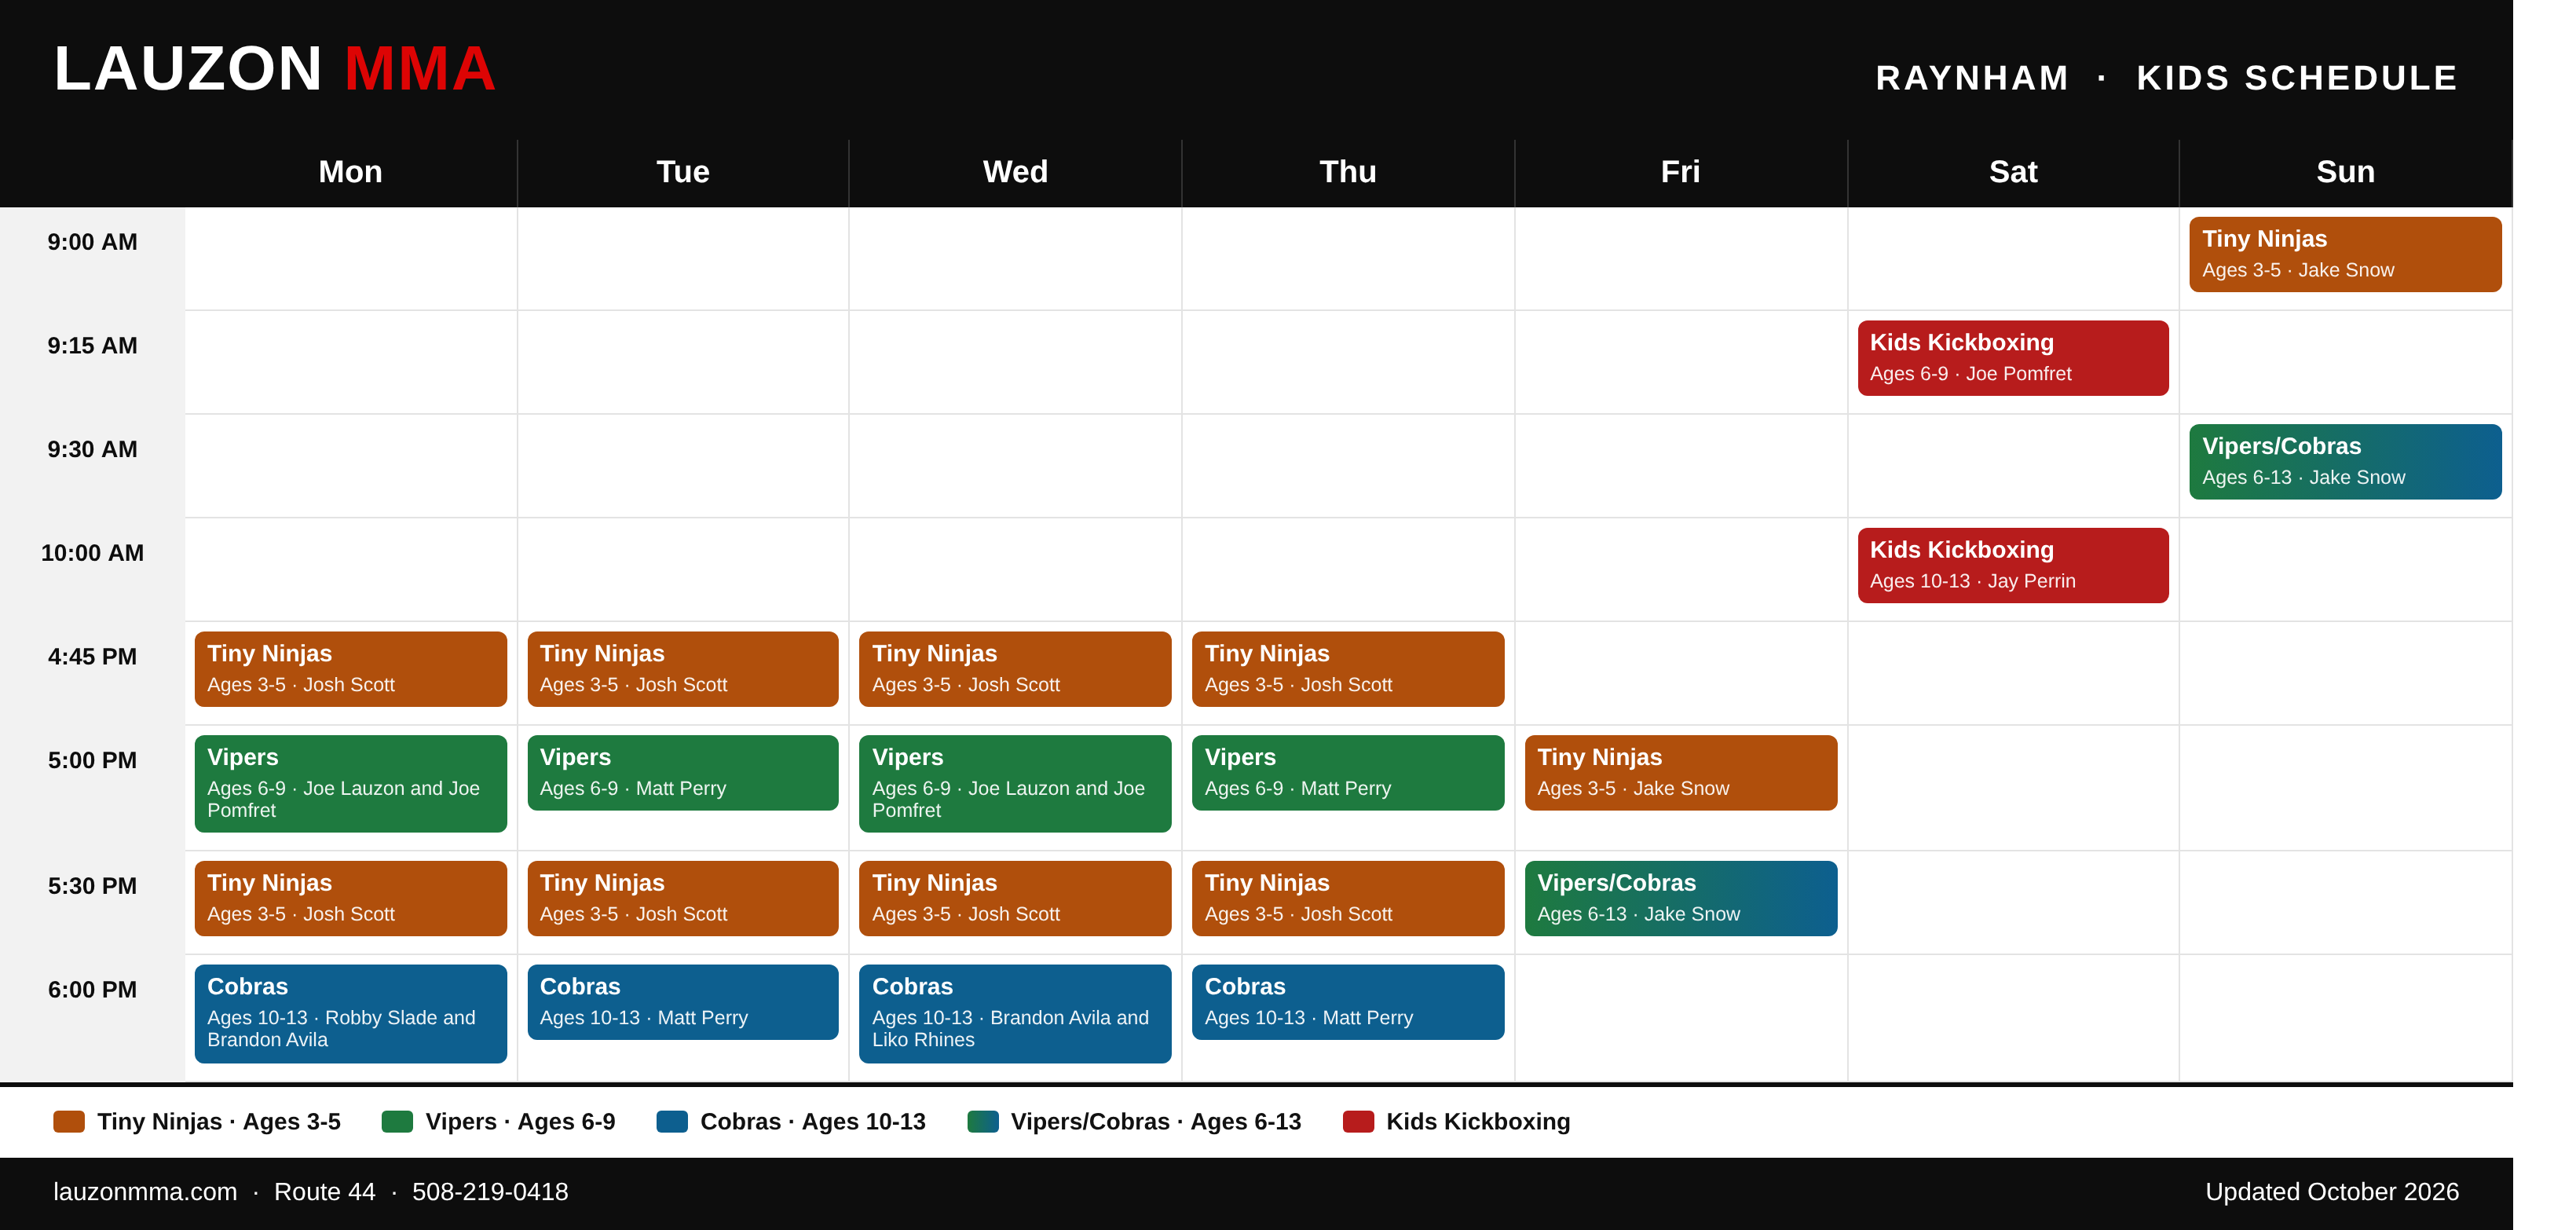
Task: Open Tuesday 5:30 PM Tiny Ninjas class
Action: tap(683, 898)
